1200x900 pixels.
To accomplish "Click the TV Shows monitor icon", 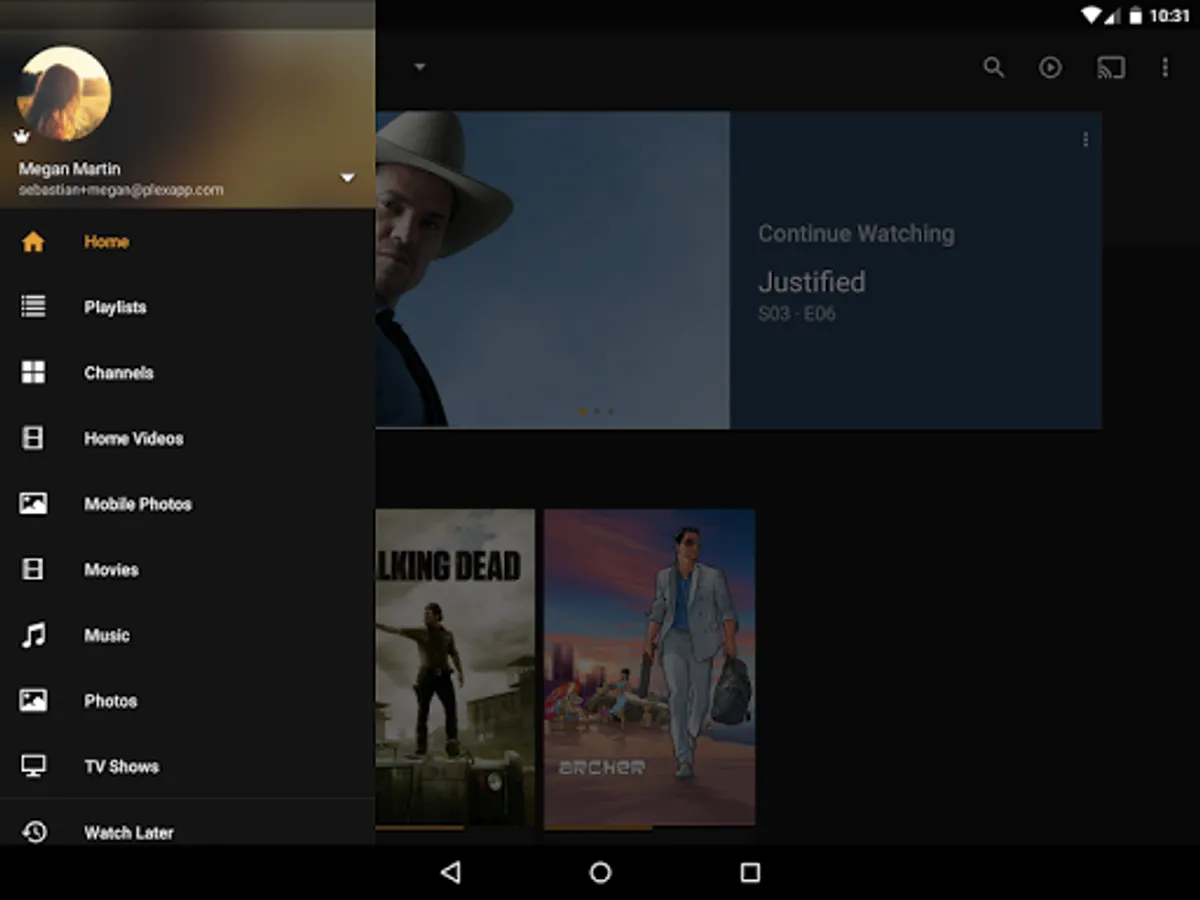I will point(33,766).
